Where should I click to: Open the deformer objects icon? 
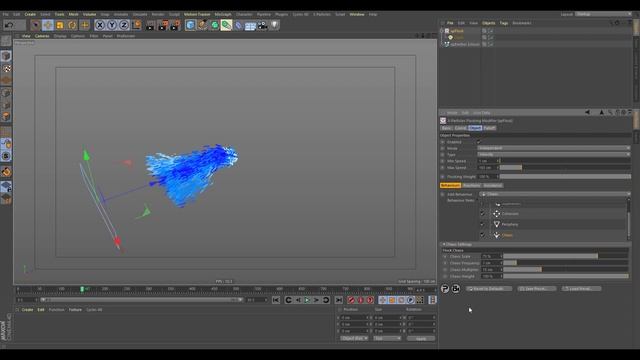pos(238,25)
